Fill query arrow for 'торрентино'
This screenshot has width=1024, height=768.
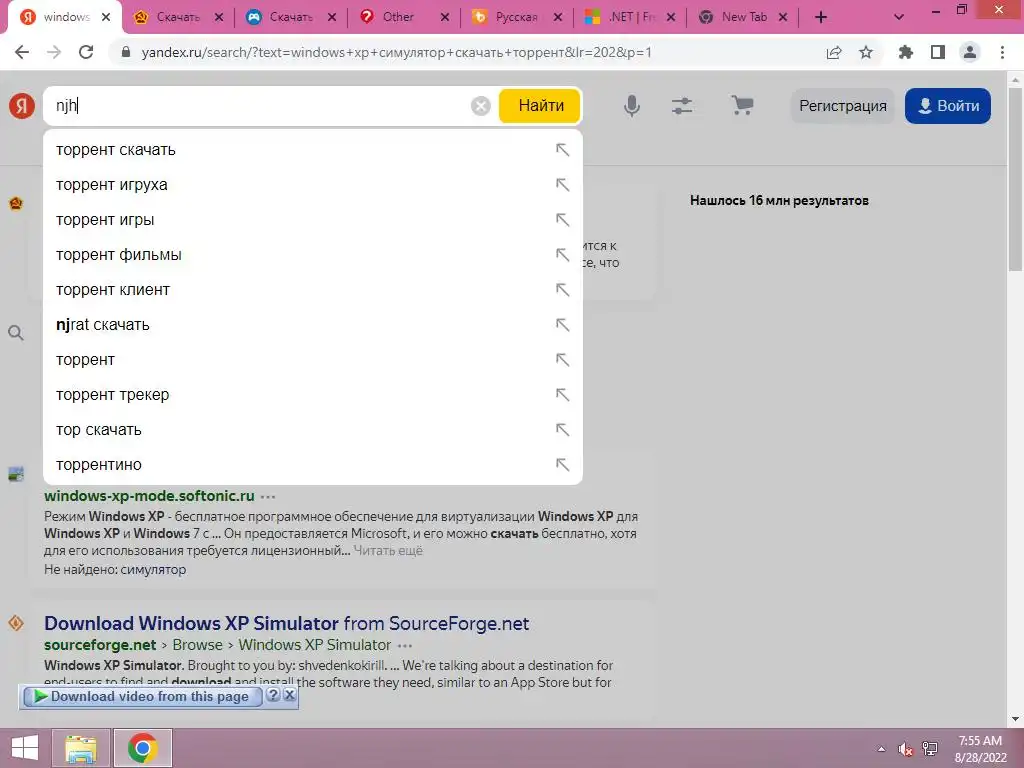coord(562,464)
